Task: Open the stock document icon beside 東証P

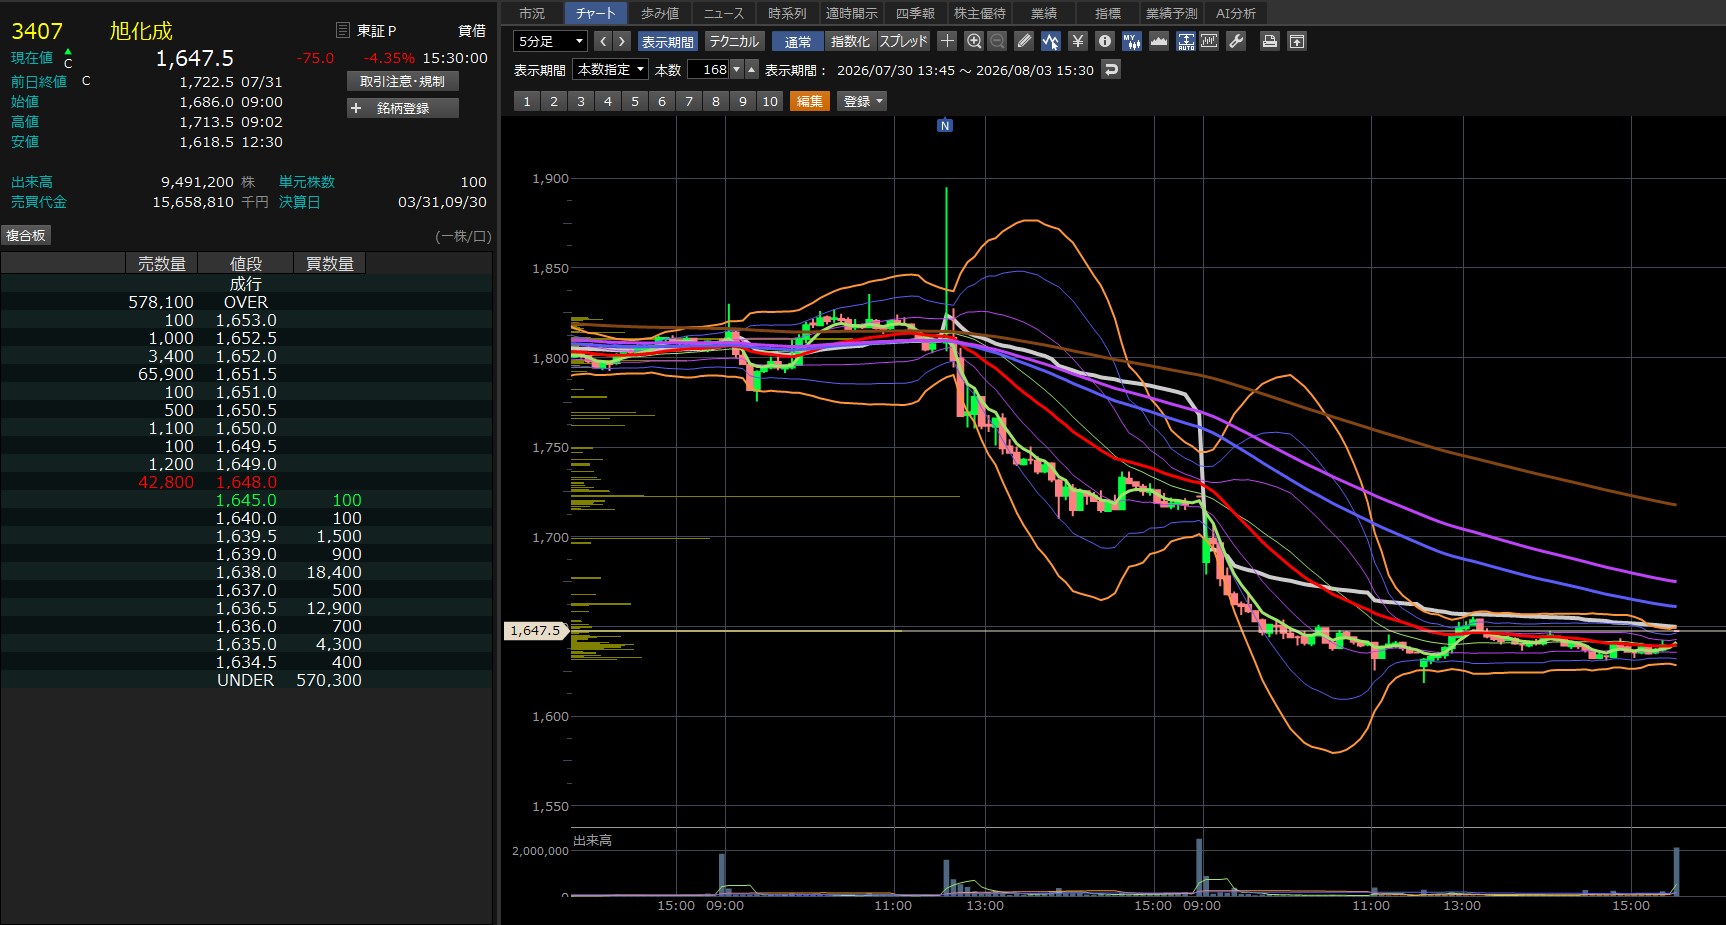Action: (x=343, y=30)
